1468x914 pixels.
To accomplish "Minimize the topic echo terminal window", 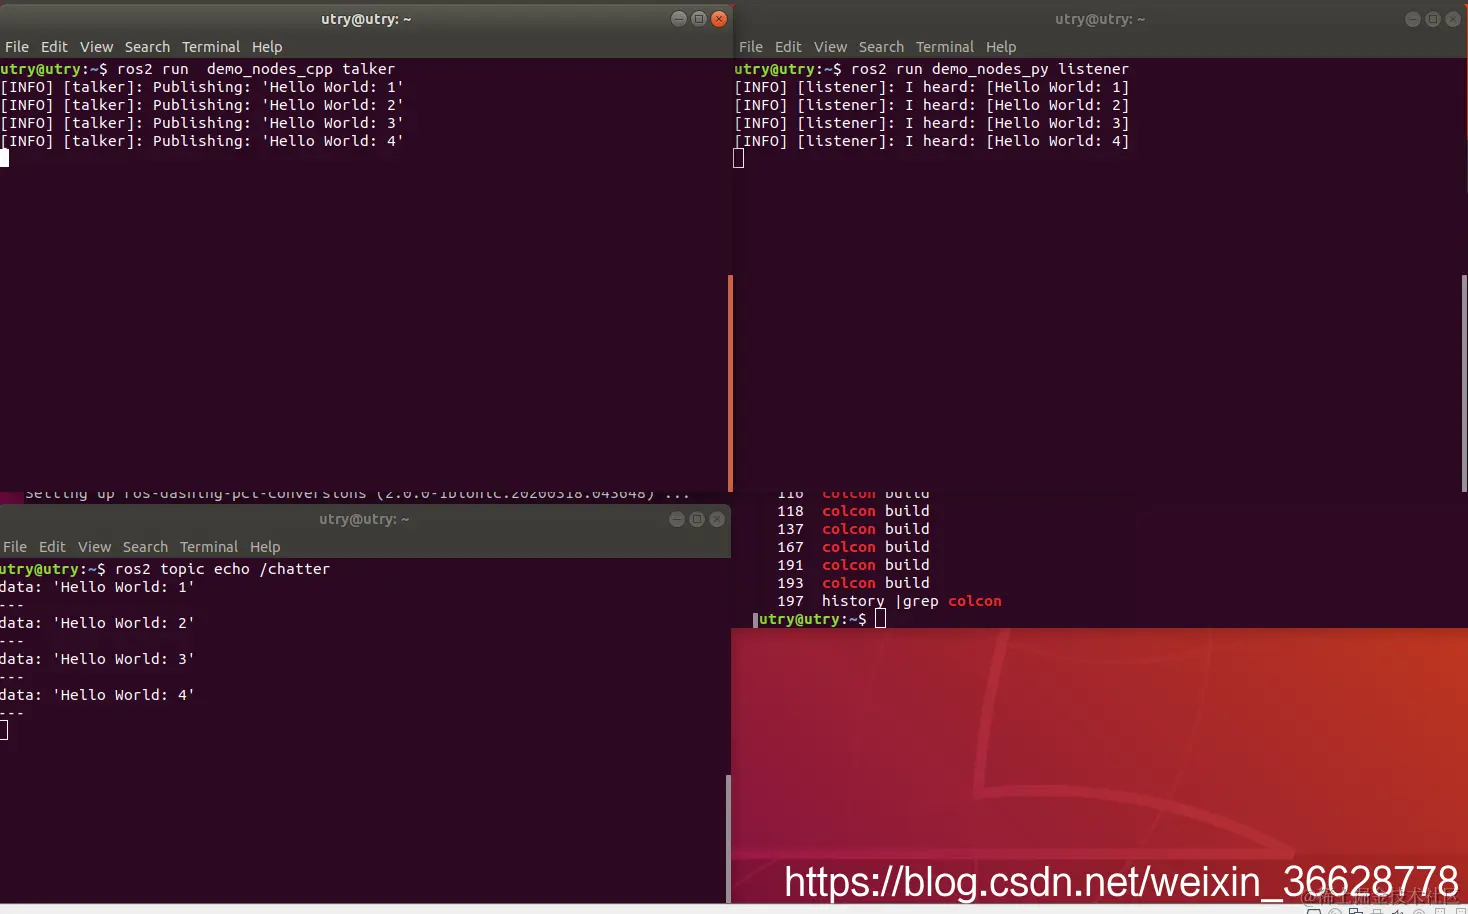I will 677,519.
